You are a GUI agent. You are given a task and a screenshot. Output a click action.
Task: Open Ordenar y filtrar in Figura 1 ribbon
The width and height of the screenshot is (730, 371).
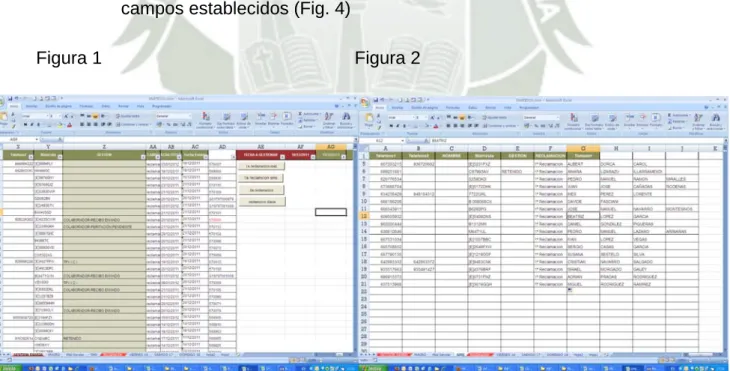pyautogui.click(x=328, y=120)
